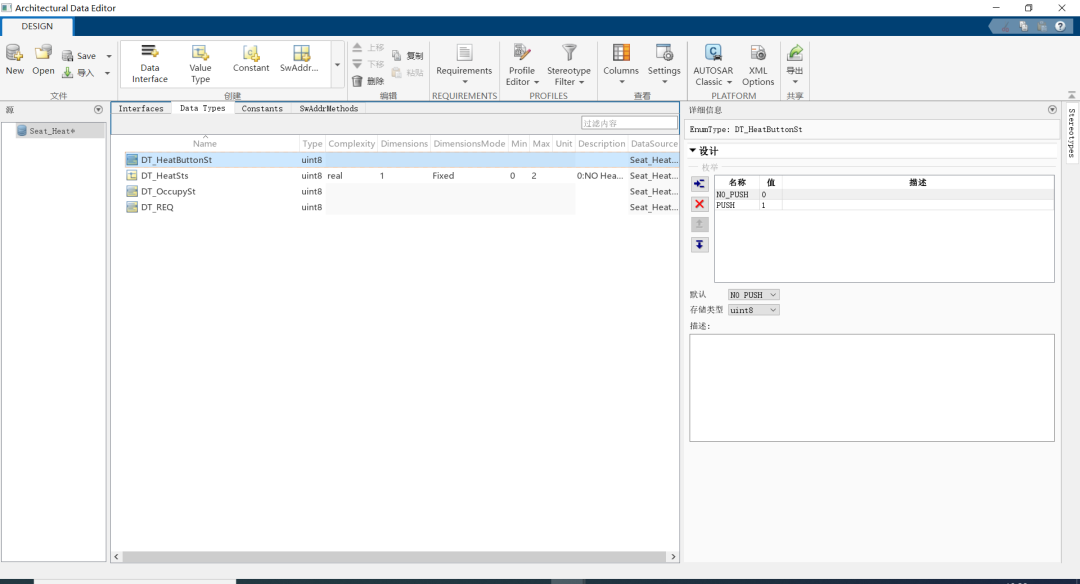The height and width of the screenshot is (584, 1080).
Task: Click the 复制 copy icon
Action: pyautogui.click(x=397, y=56)
